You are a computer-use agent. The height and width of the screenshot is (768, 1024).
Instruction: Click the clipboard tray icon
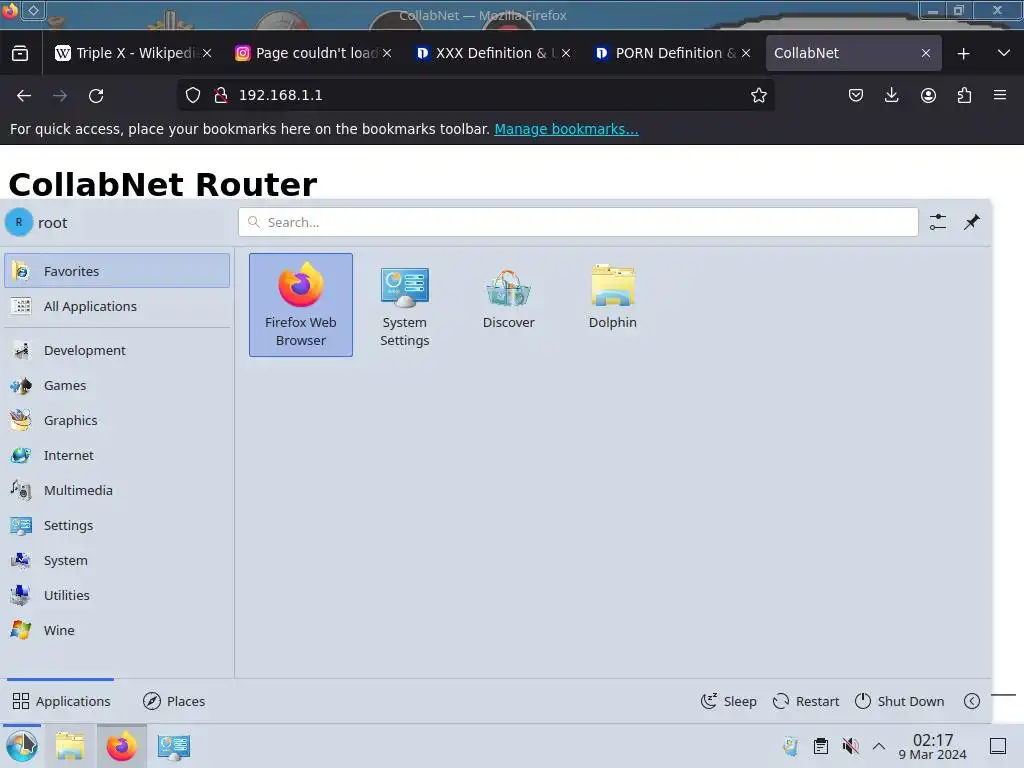(x=821, y=746)
